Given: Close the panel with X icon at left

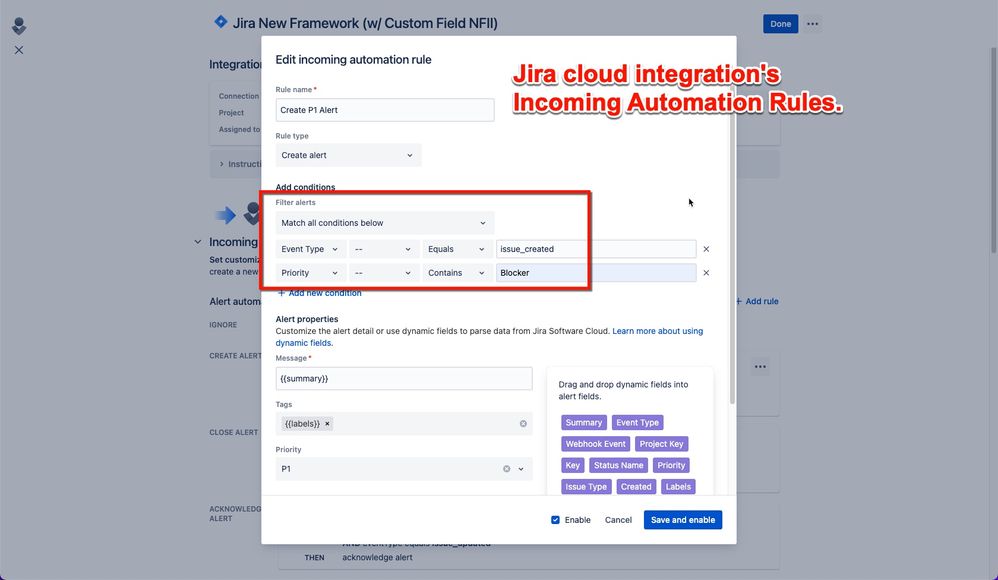Looking at the screenshot, I should coord(19,50).
